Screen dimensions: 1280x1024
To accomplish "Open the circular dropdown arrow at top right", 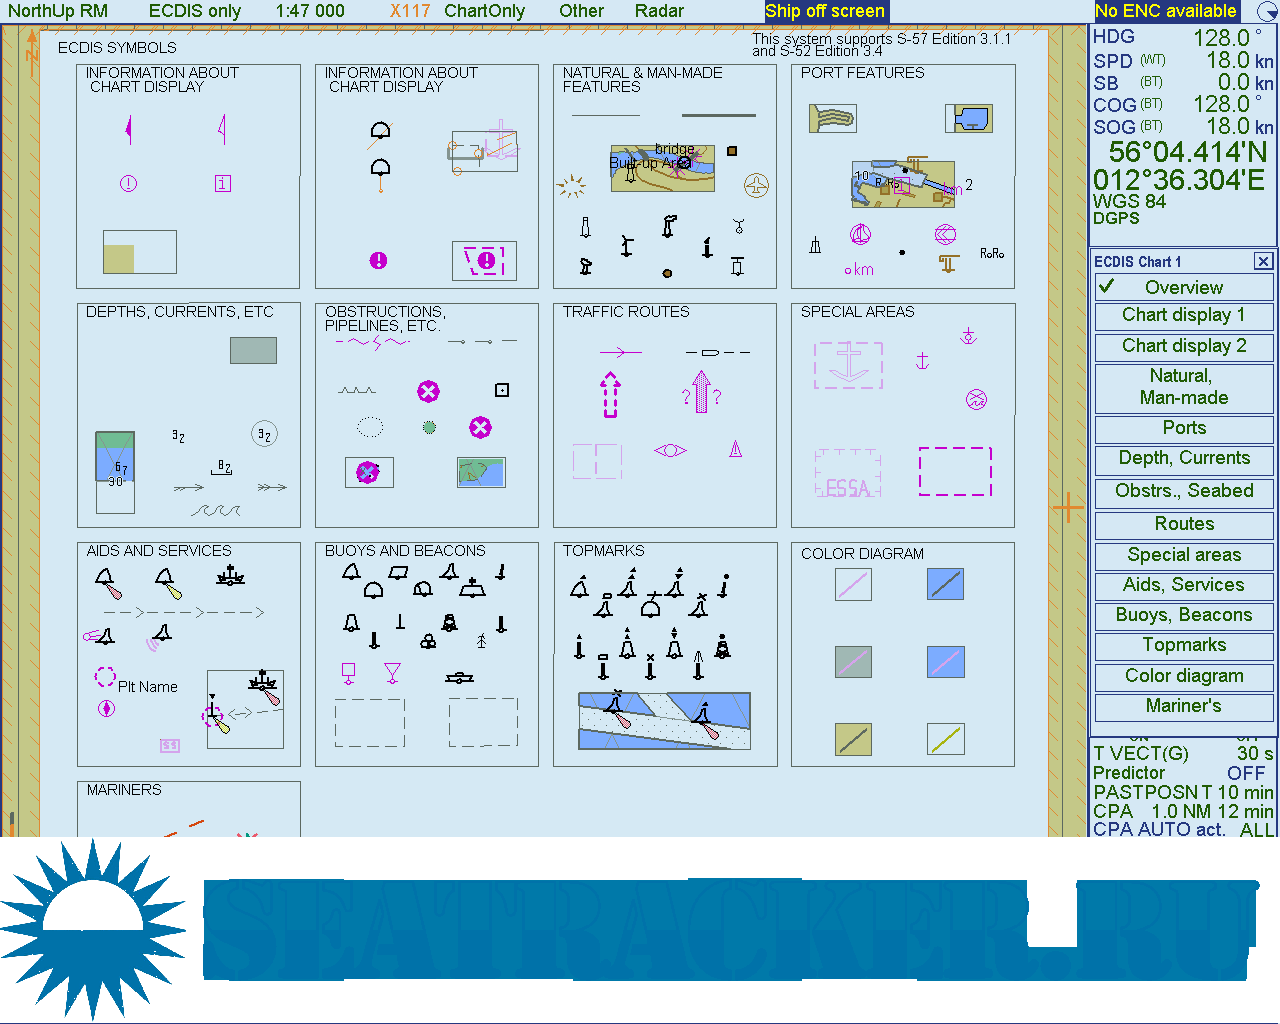I will click(x=1266, y=12).
